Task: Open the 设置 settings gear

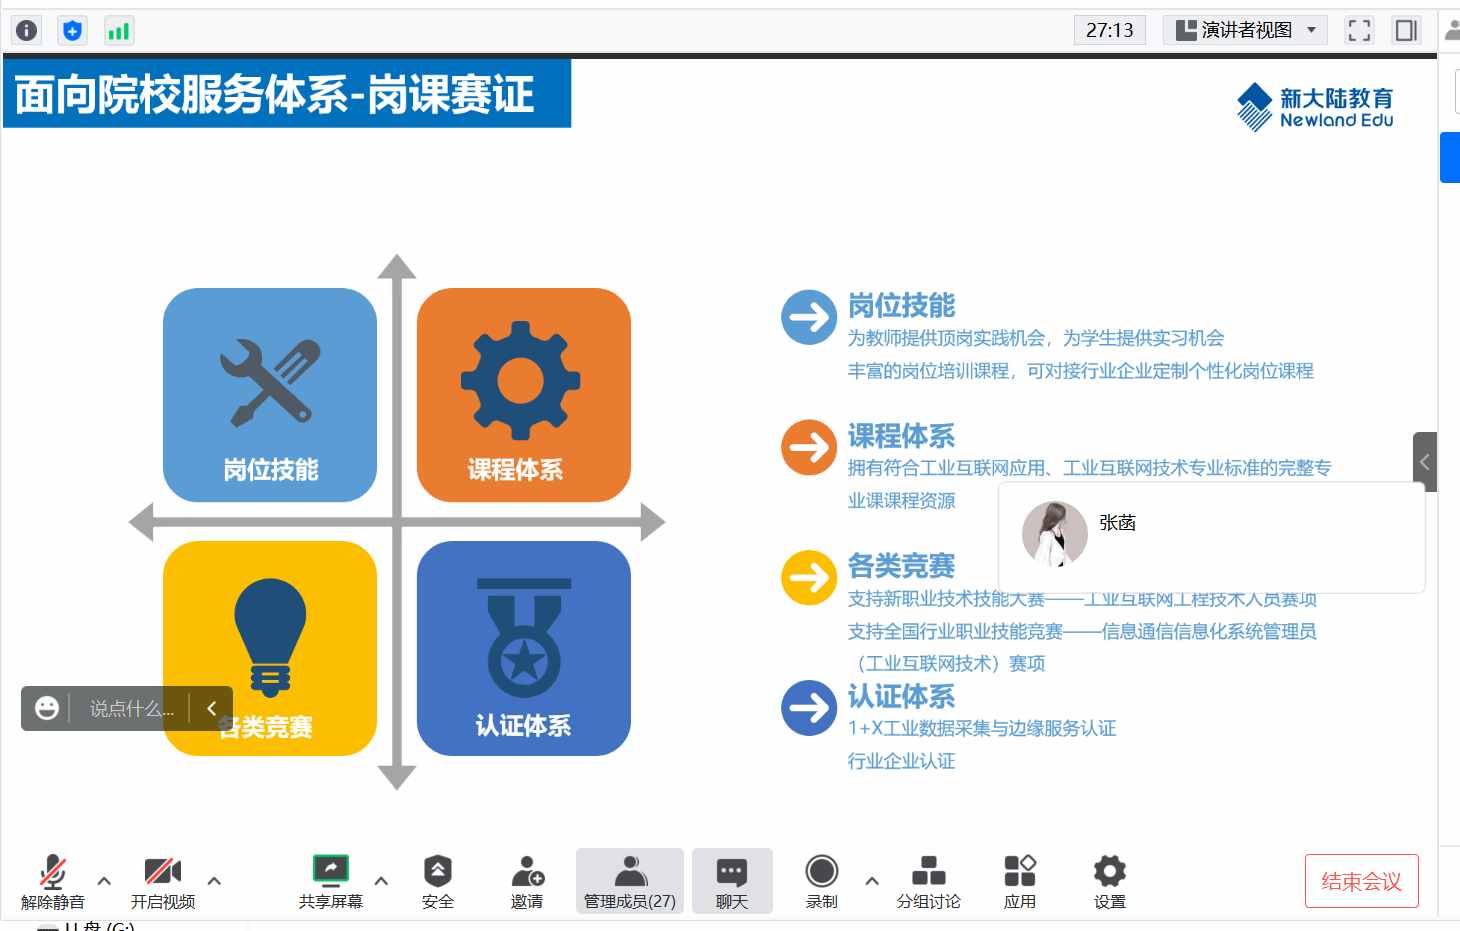Action: (1109, 881)
